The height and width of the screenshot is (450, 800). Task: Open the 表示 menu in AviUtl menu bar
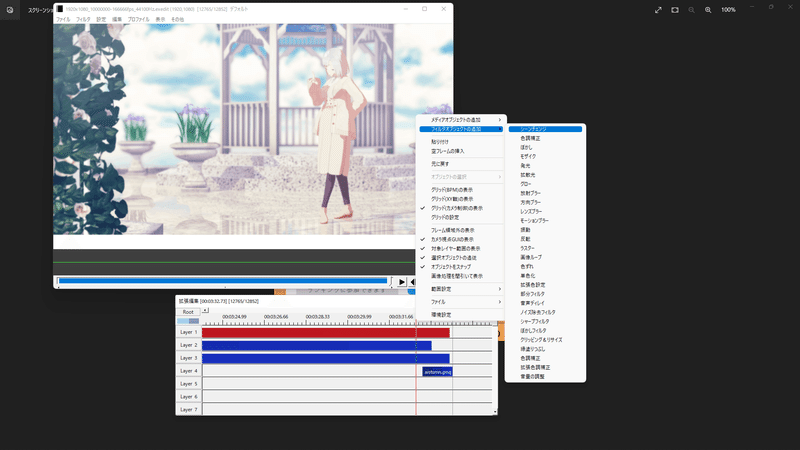tap(160, 19)
